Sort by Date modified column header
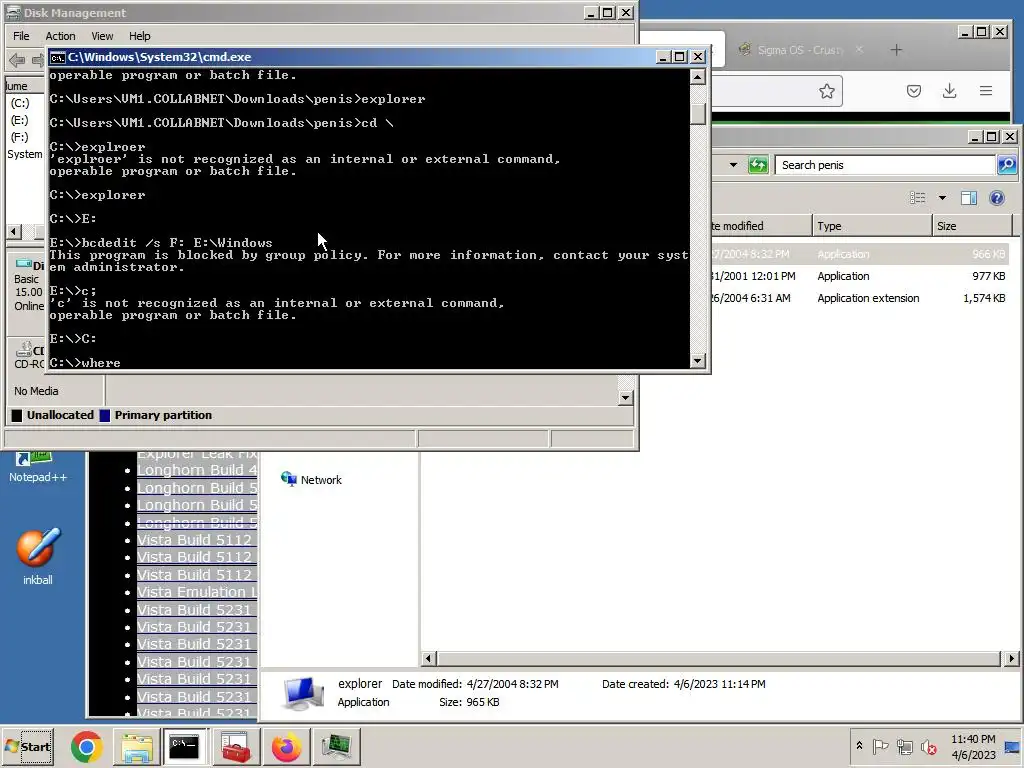 [x=761, y=226]
